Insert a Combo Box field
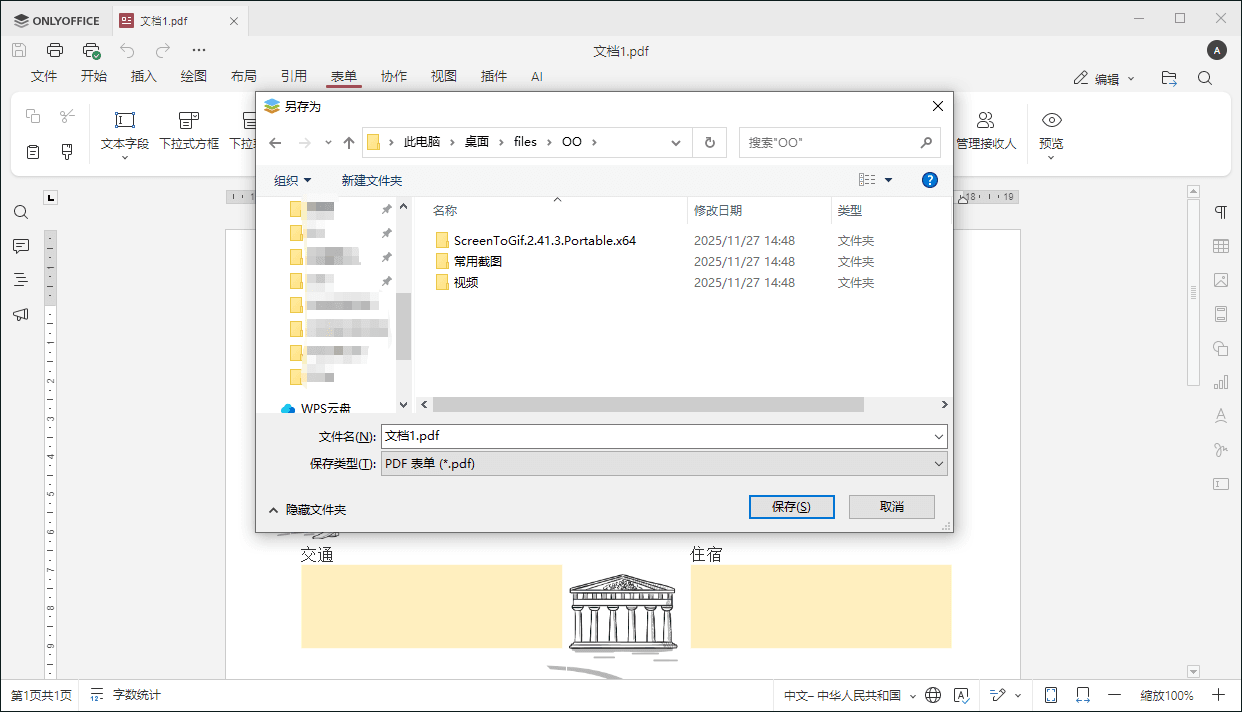This screenshot has height=712, width=1242. (x=189, y=131)
